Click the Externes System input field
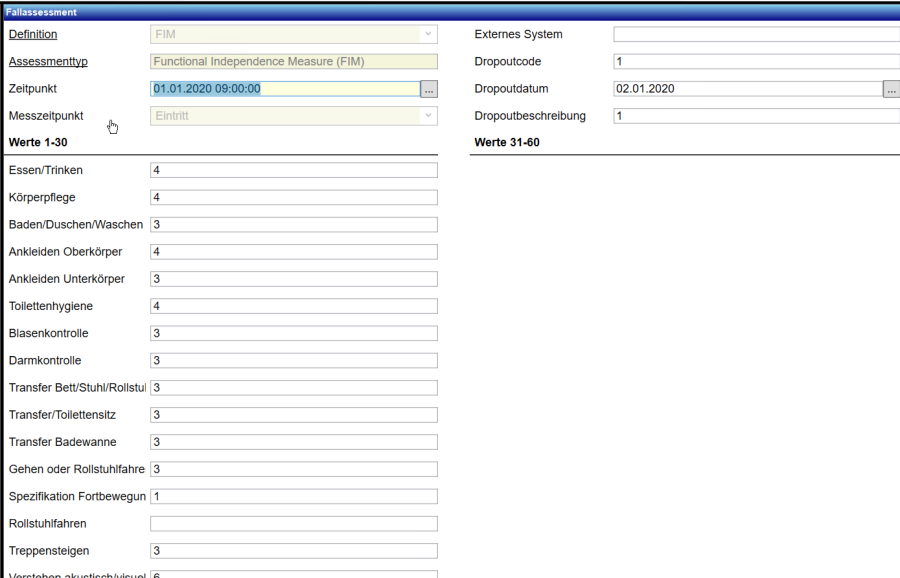 757,34
